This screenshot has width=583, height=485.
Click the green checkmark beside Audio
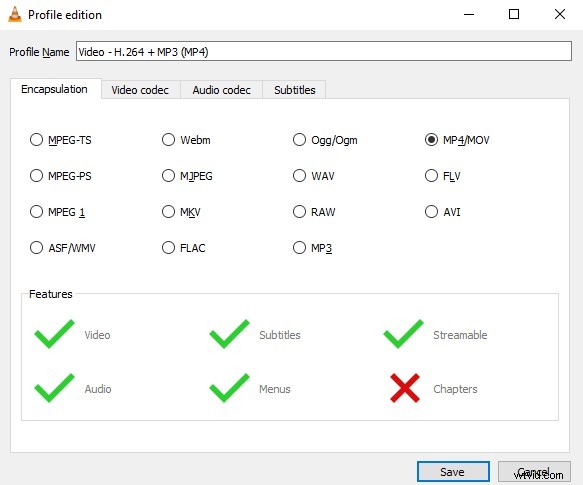click(54, 388)
